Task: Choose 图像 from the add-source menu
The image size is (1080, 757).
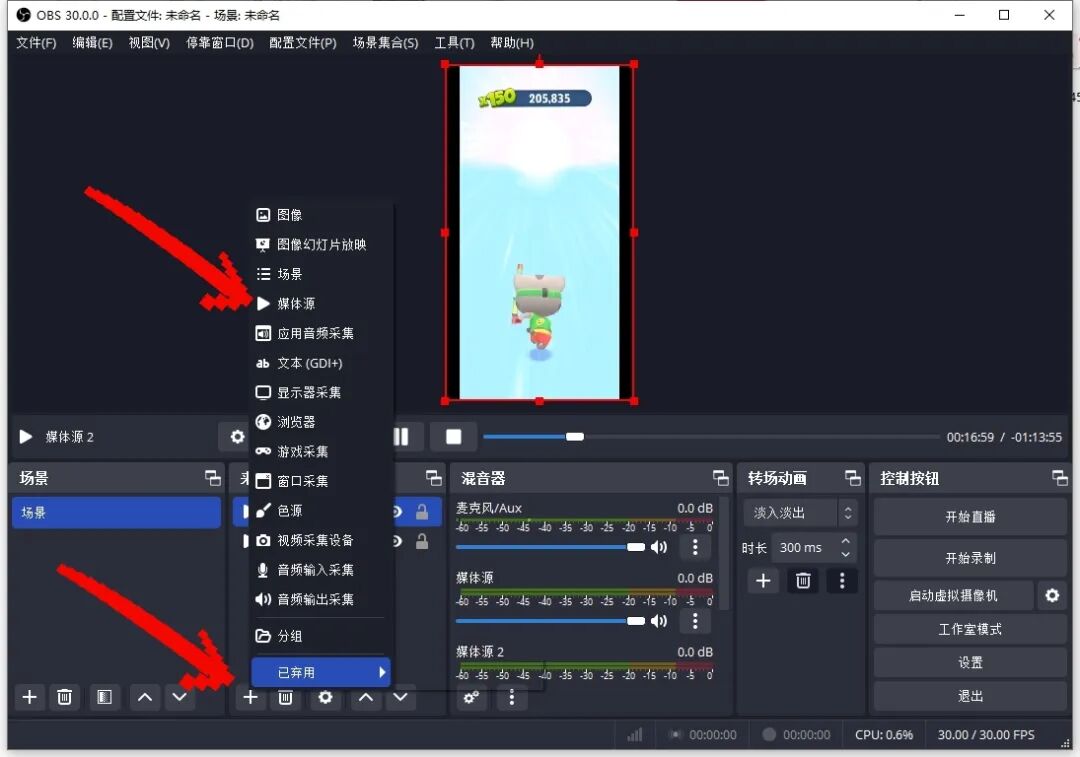Action: 321,215
